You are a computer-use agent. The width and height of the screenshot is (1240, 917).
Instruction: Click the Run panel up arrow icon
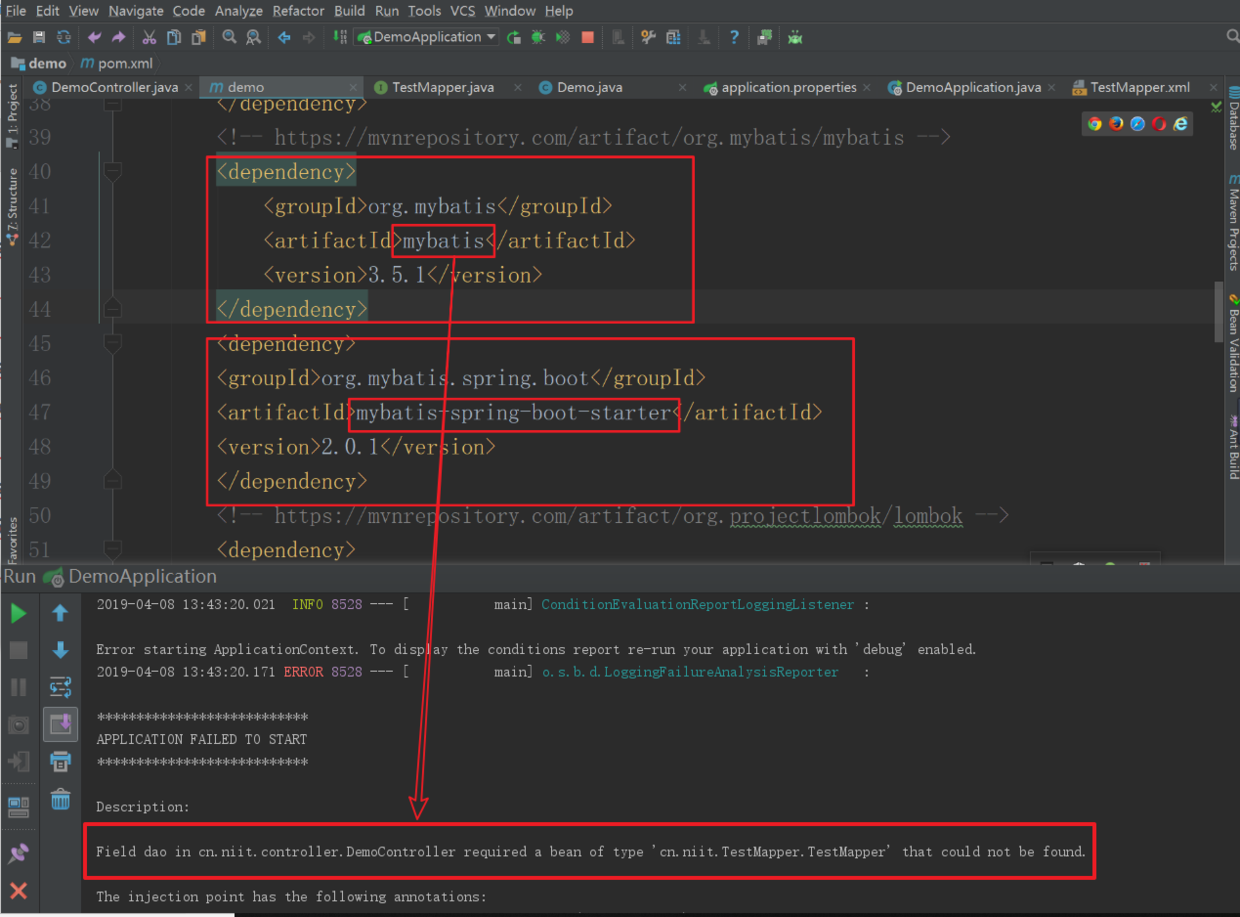click(x=60, y=613)
